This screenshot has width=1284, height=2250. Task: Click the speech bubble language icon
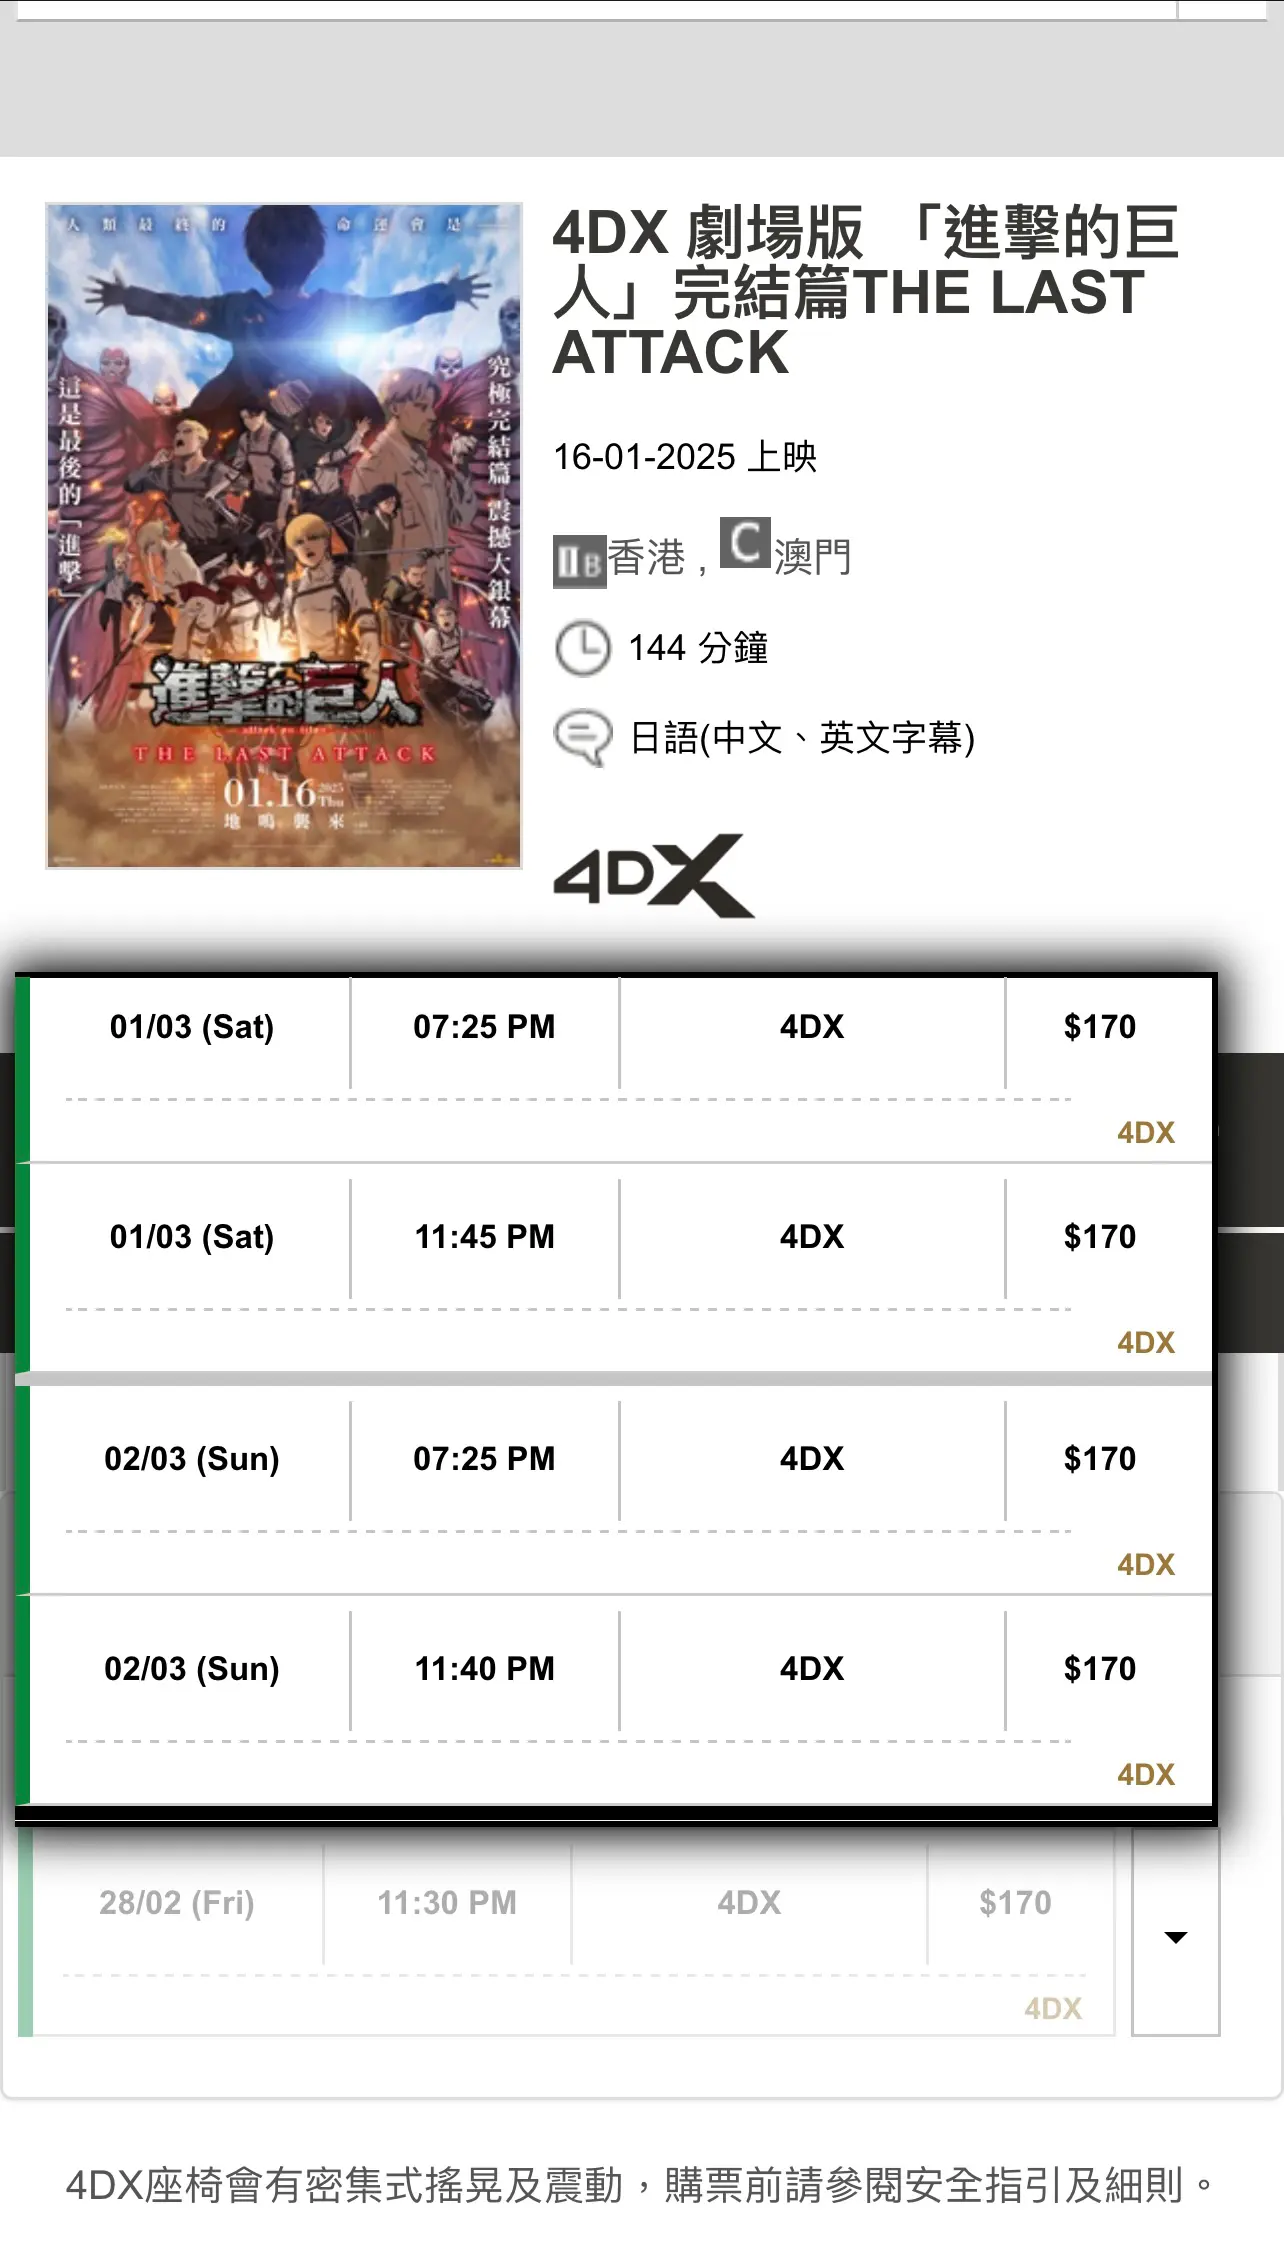pyautogui.click(x=582, y=738)
